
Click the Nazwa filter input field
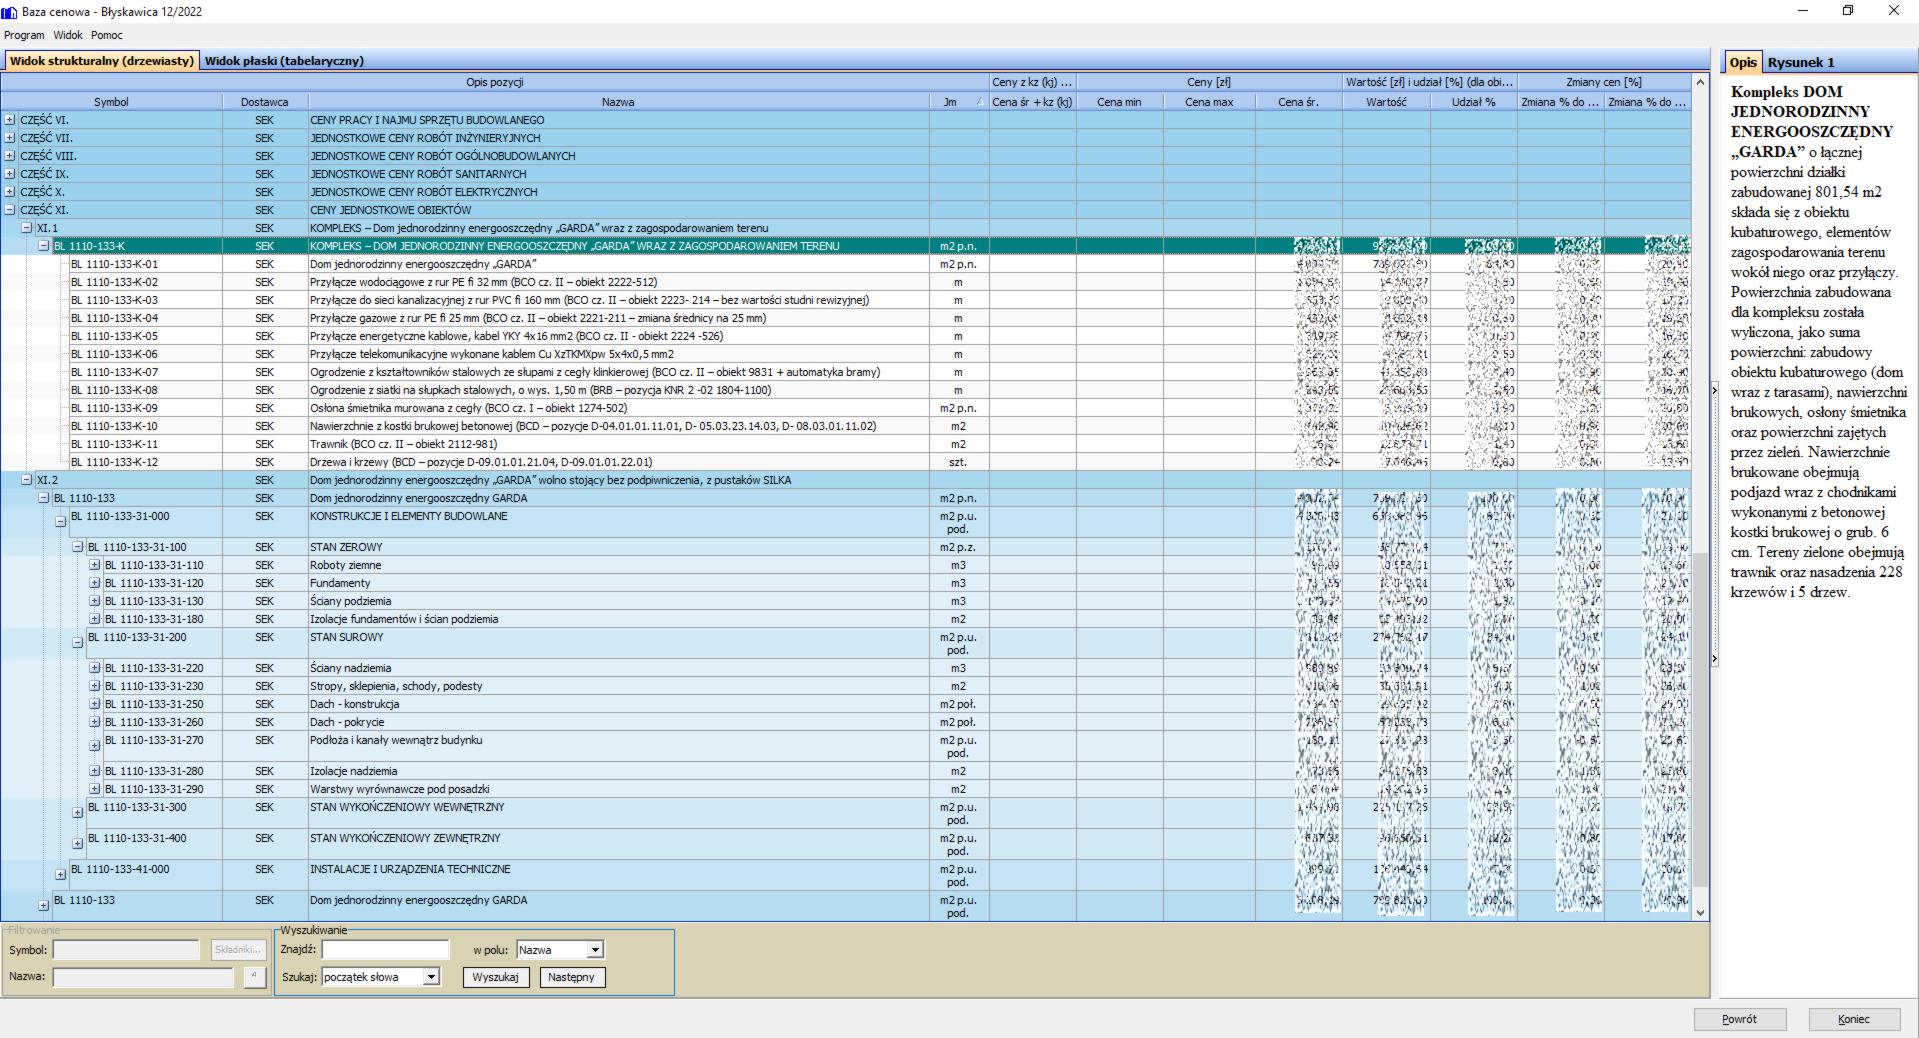[143, 977]
